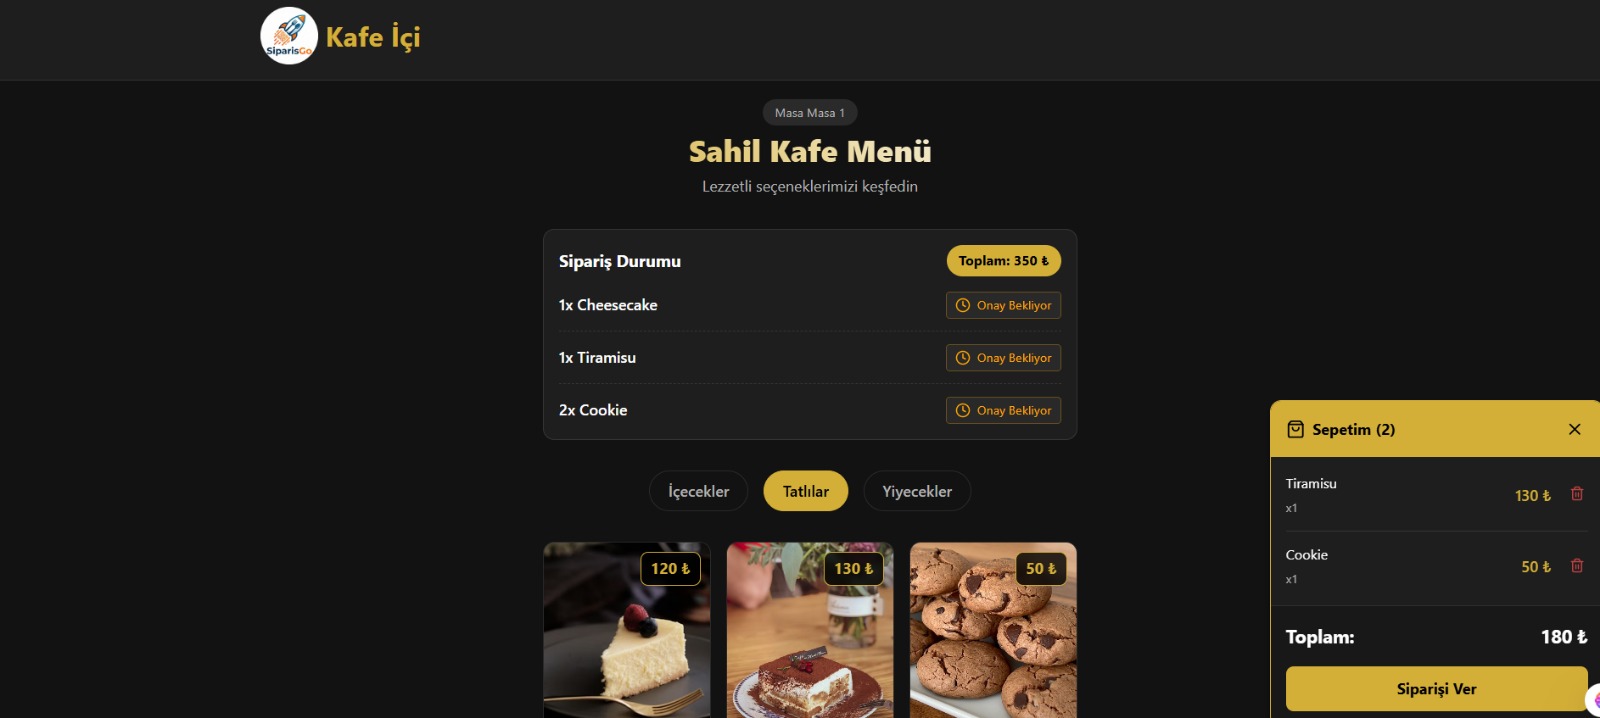Select the Tatlılar category tab
The height and width of the screenshot is (718, 1600).
point(806,491)
